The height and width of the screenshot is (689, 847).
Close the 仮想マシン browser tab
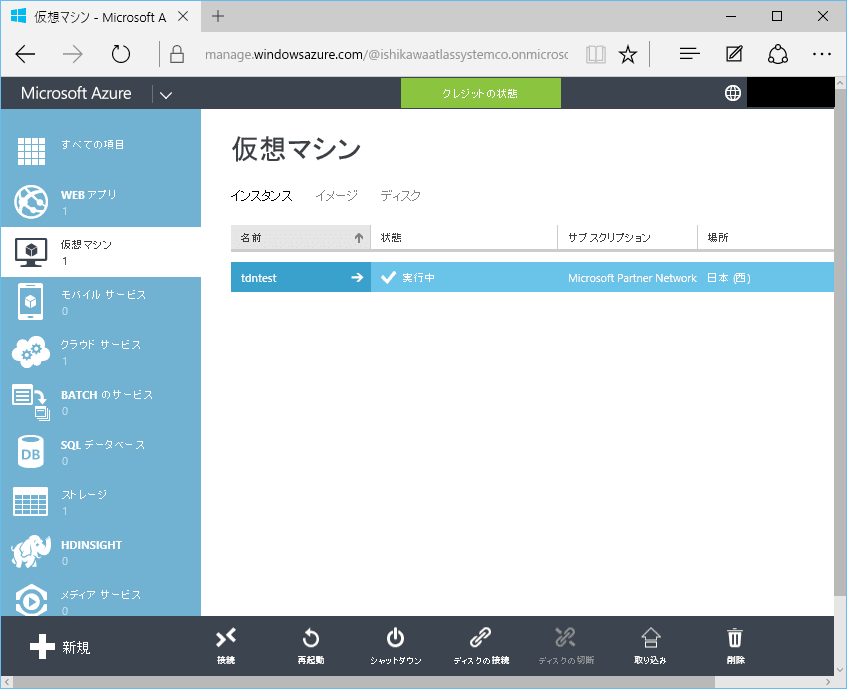click(x=183, y=16)
